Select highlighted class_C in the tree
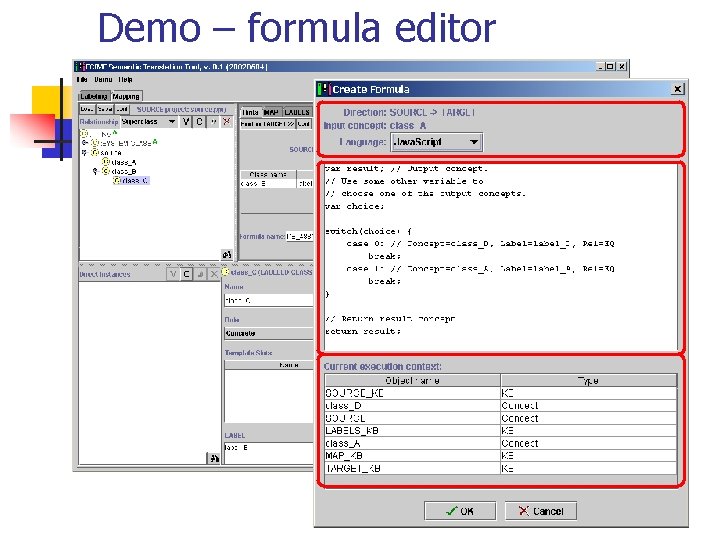The image size is (720, 540). 135,180
